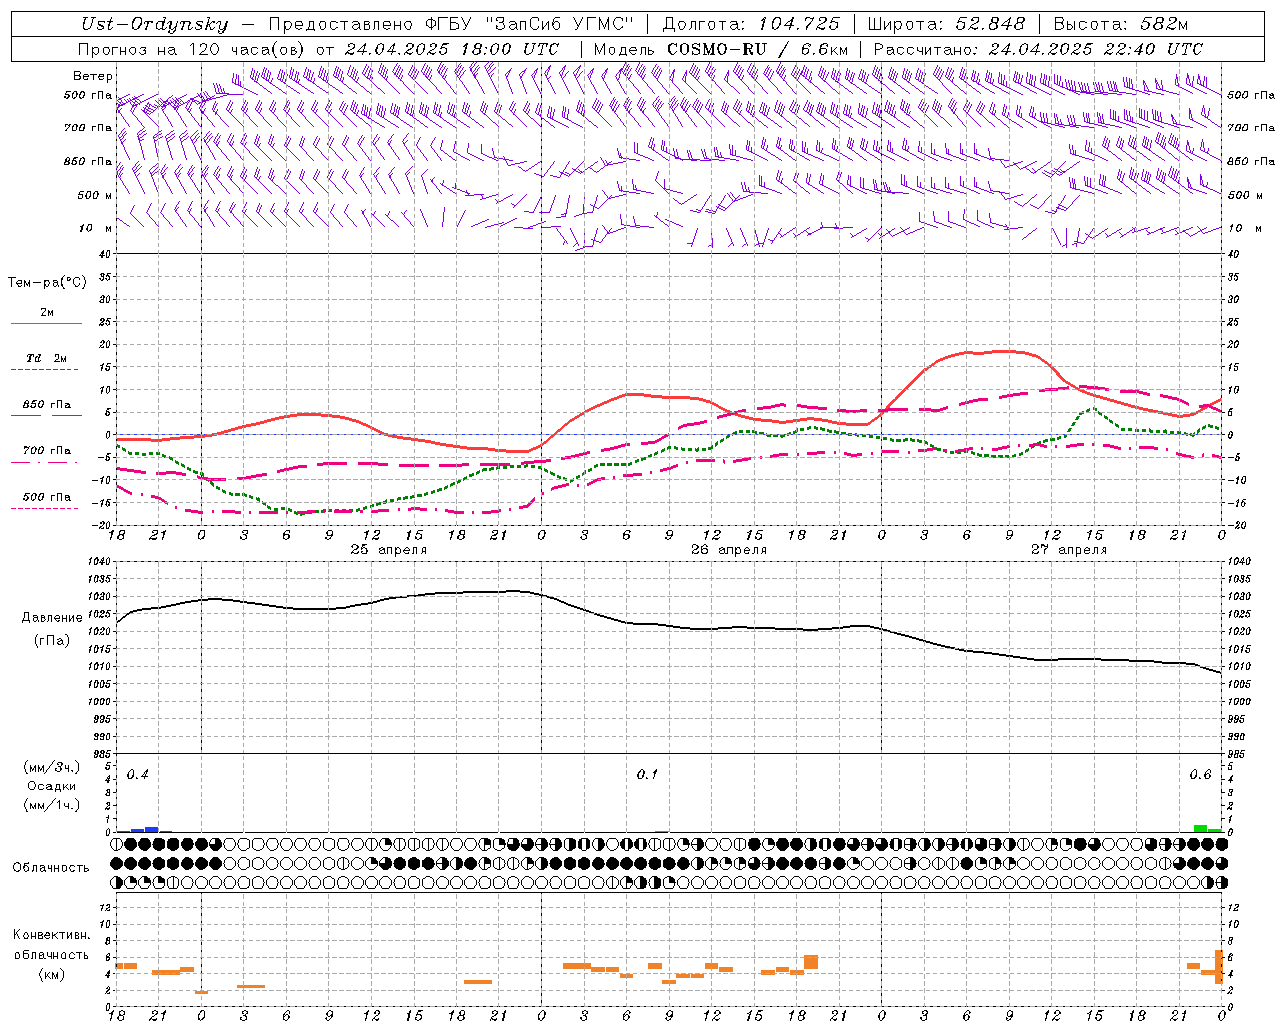Click the Осадки panel label
Image resolution: width=1280 pixels, height=1024 pixels.
51,786
